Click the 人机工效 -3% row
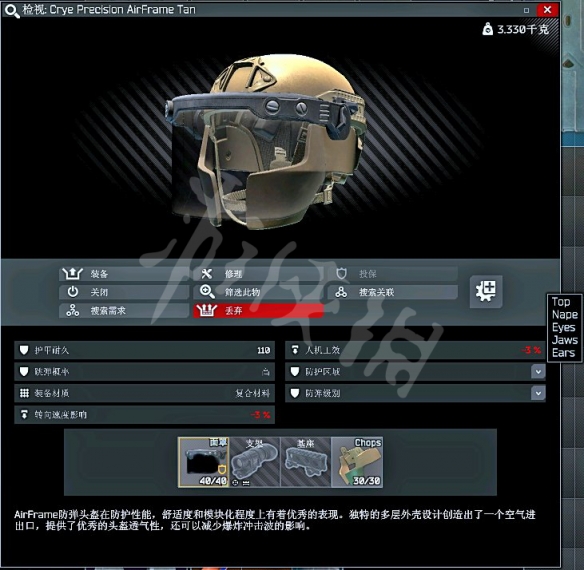This screenshot has width=584, height=570. [415, 350]
